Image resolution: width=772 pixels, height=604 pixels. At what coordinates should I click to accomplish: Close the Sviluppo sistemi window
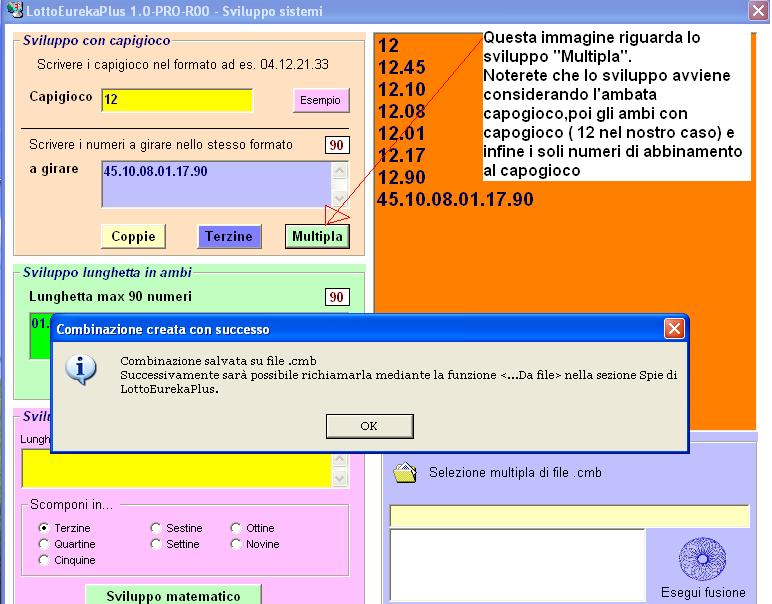point(758,10)
